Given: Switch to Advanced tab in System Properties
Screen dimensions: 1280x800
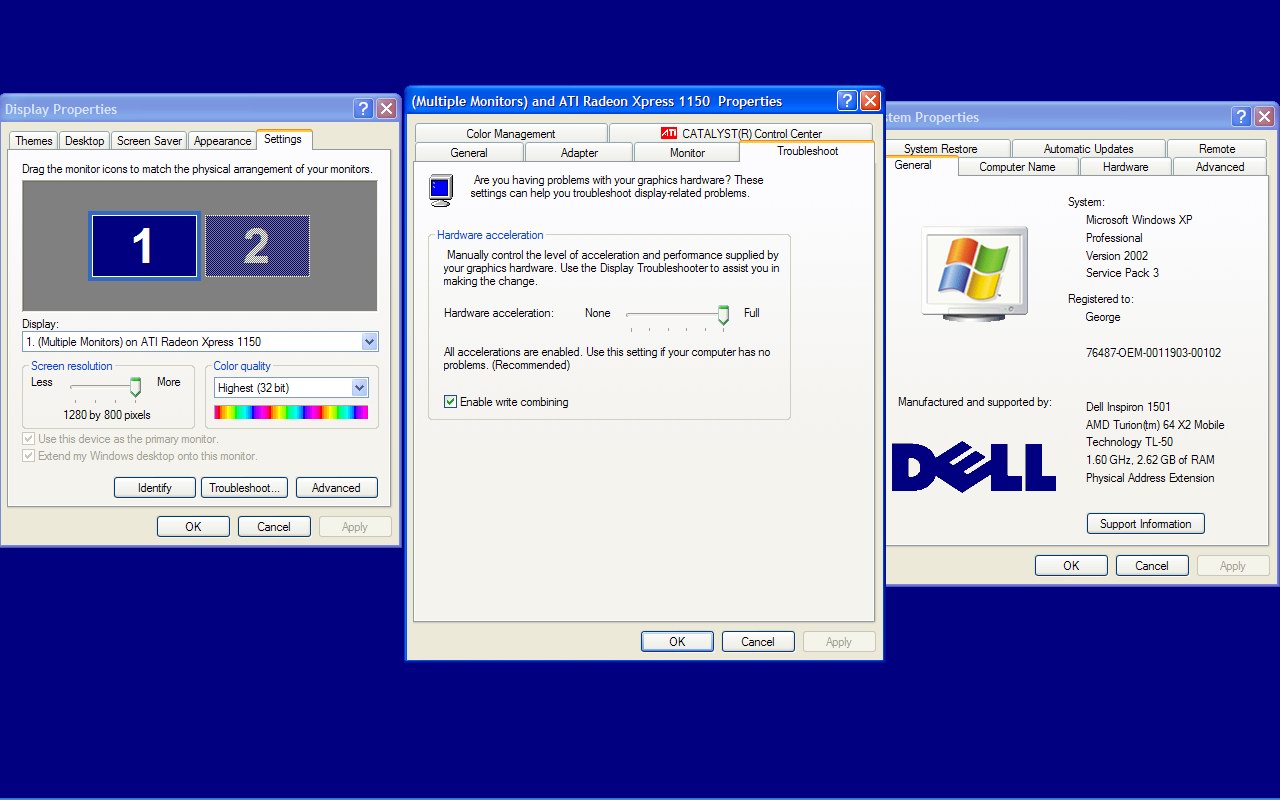Looking at the screenshot, I should [x=1220, y=167].
